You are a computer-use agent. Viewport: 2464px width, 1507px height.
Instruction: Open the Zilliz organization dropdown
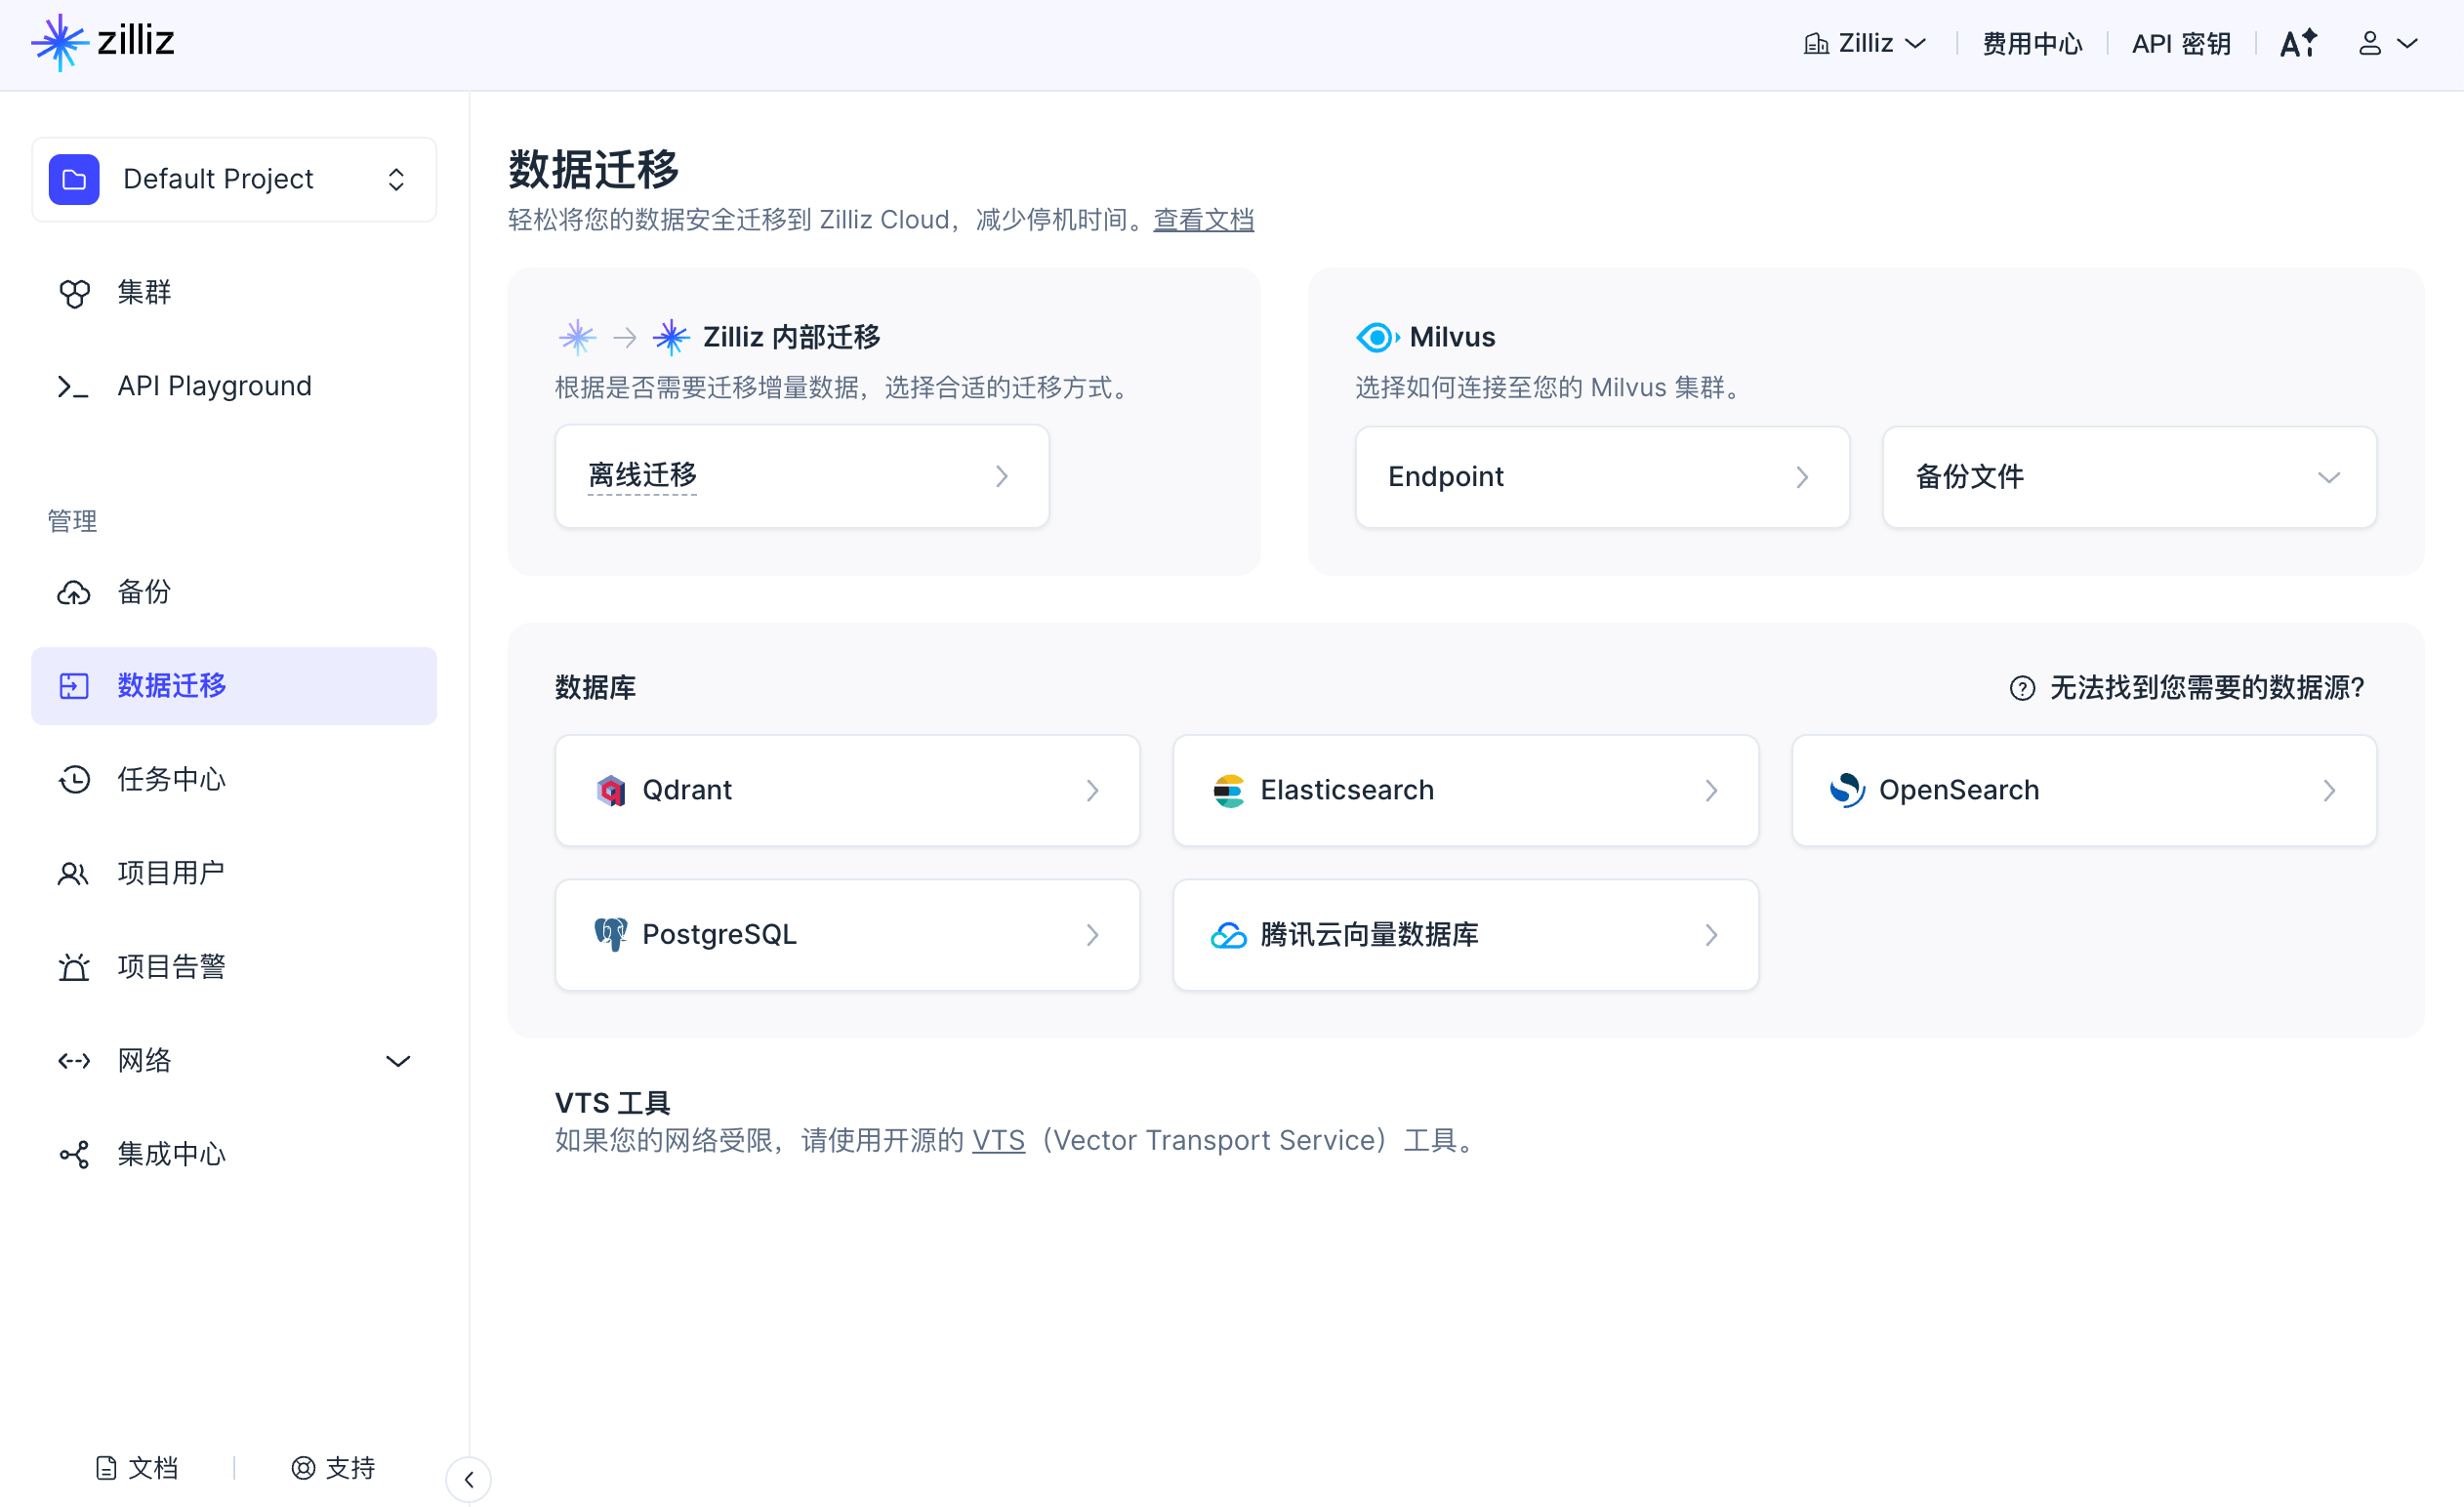point(1864,43)
